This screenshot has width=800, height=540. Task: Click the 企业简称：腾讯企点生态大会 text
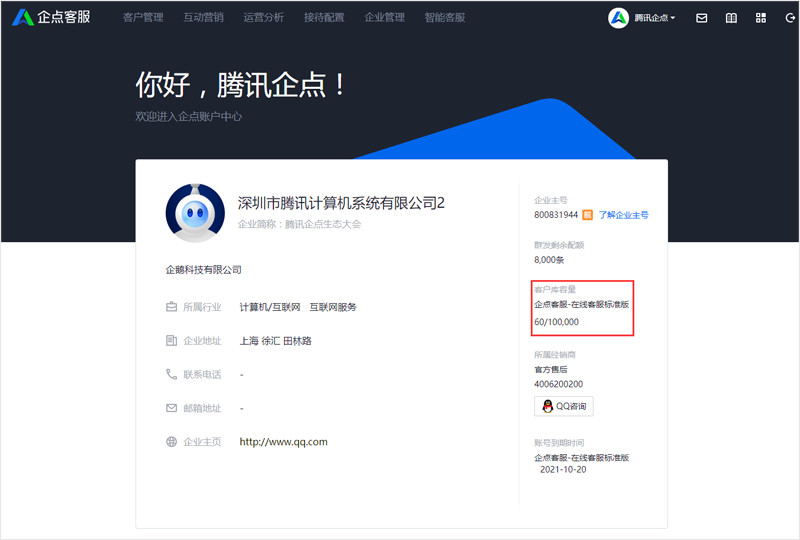tap(299, 224)
